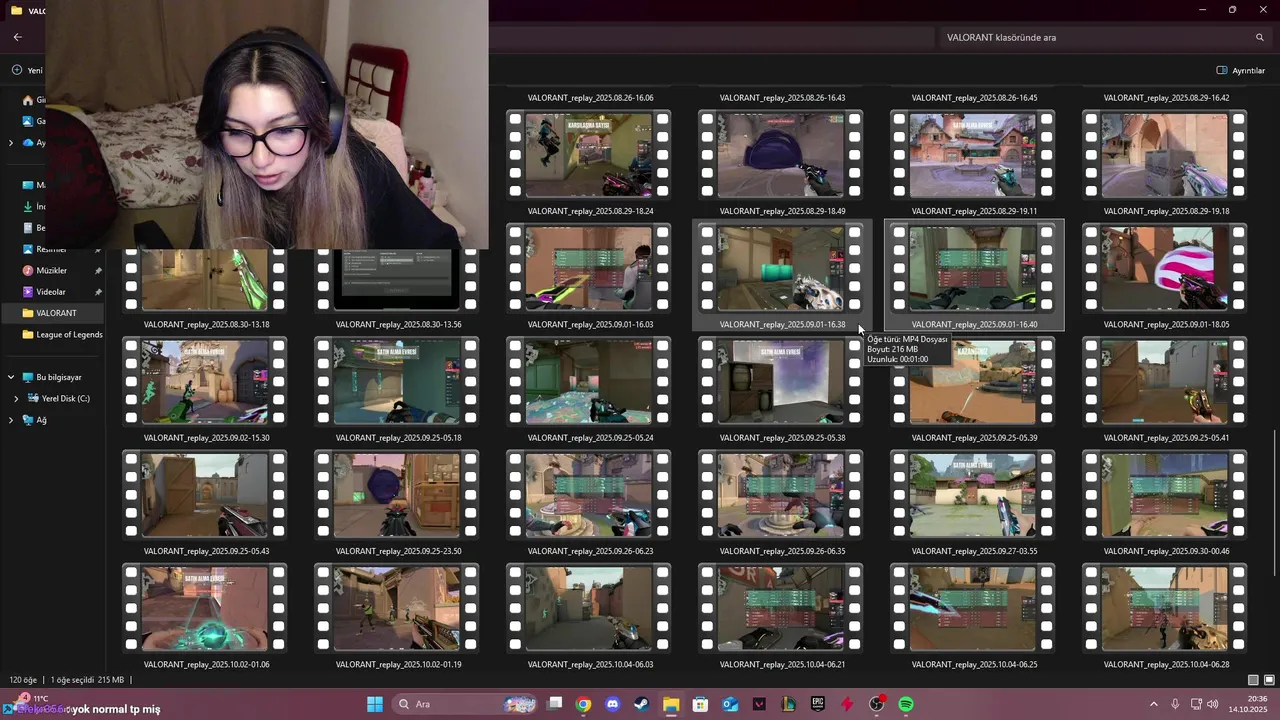1280x720 pixels.
Task: Select thumbnail of replay 2025.09.01-16.40
Action: (x=973, y=268)
